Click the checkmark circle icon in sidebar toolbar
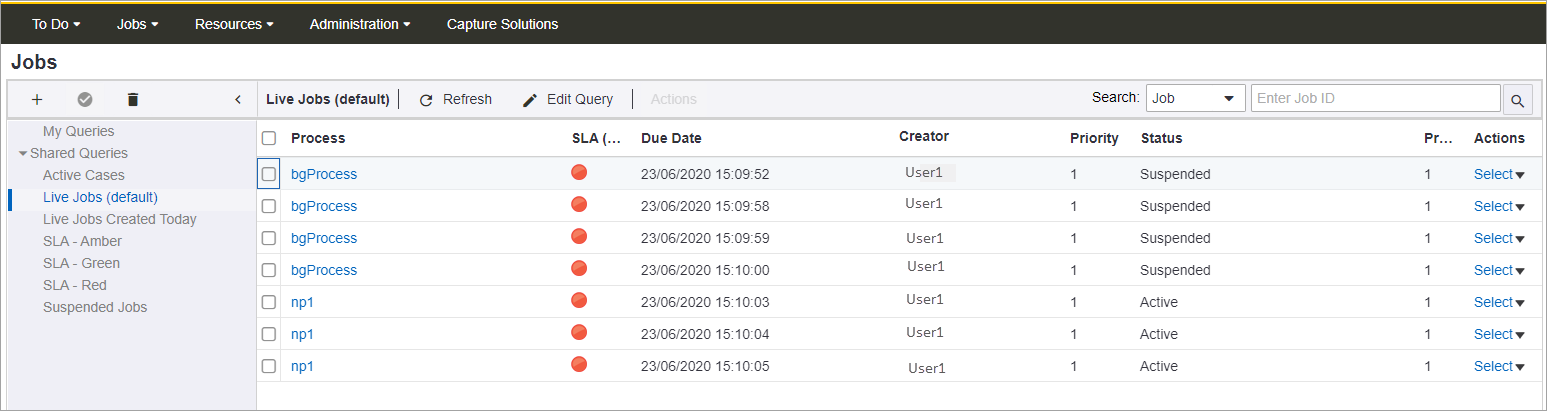 85,99
